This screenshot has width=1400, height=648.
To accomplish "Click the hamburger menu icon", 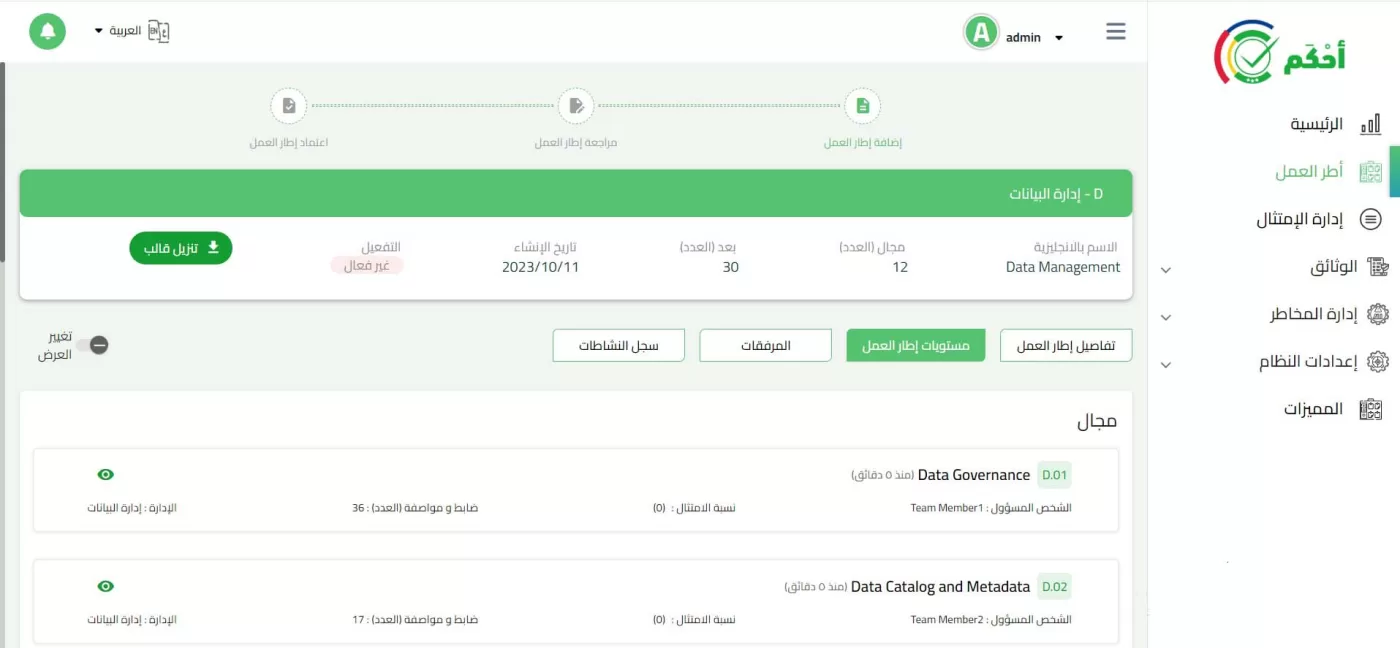I will pyautogui.click(x=1115, y=31).
